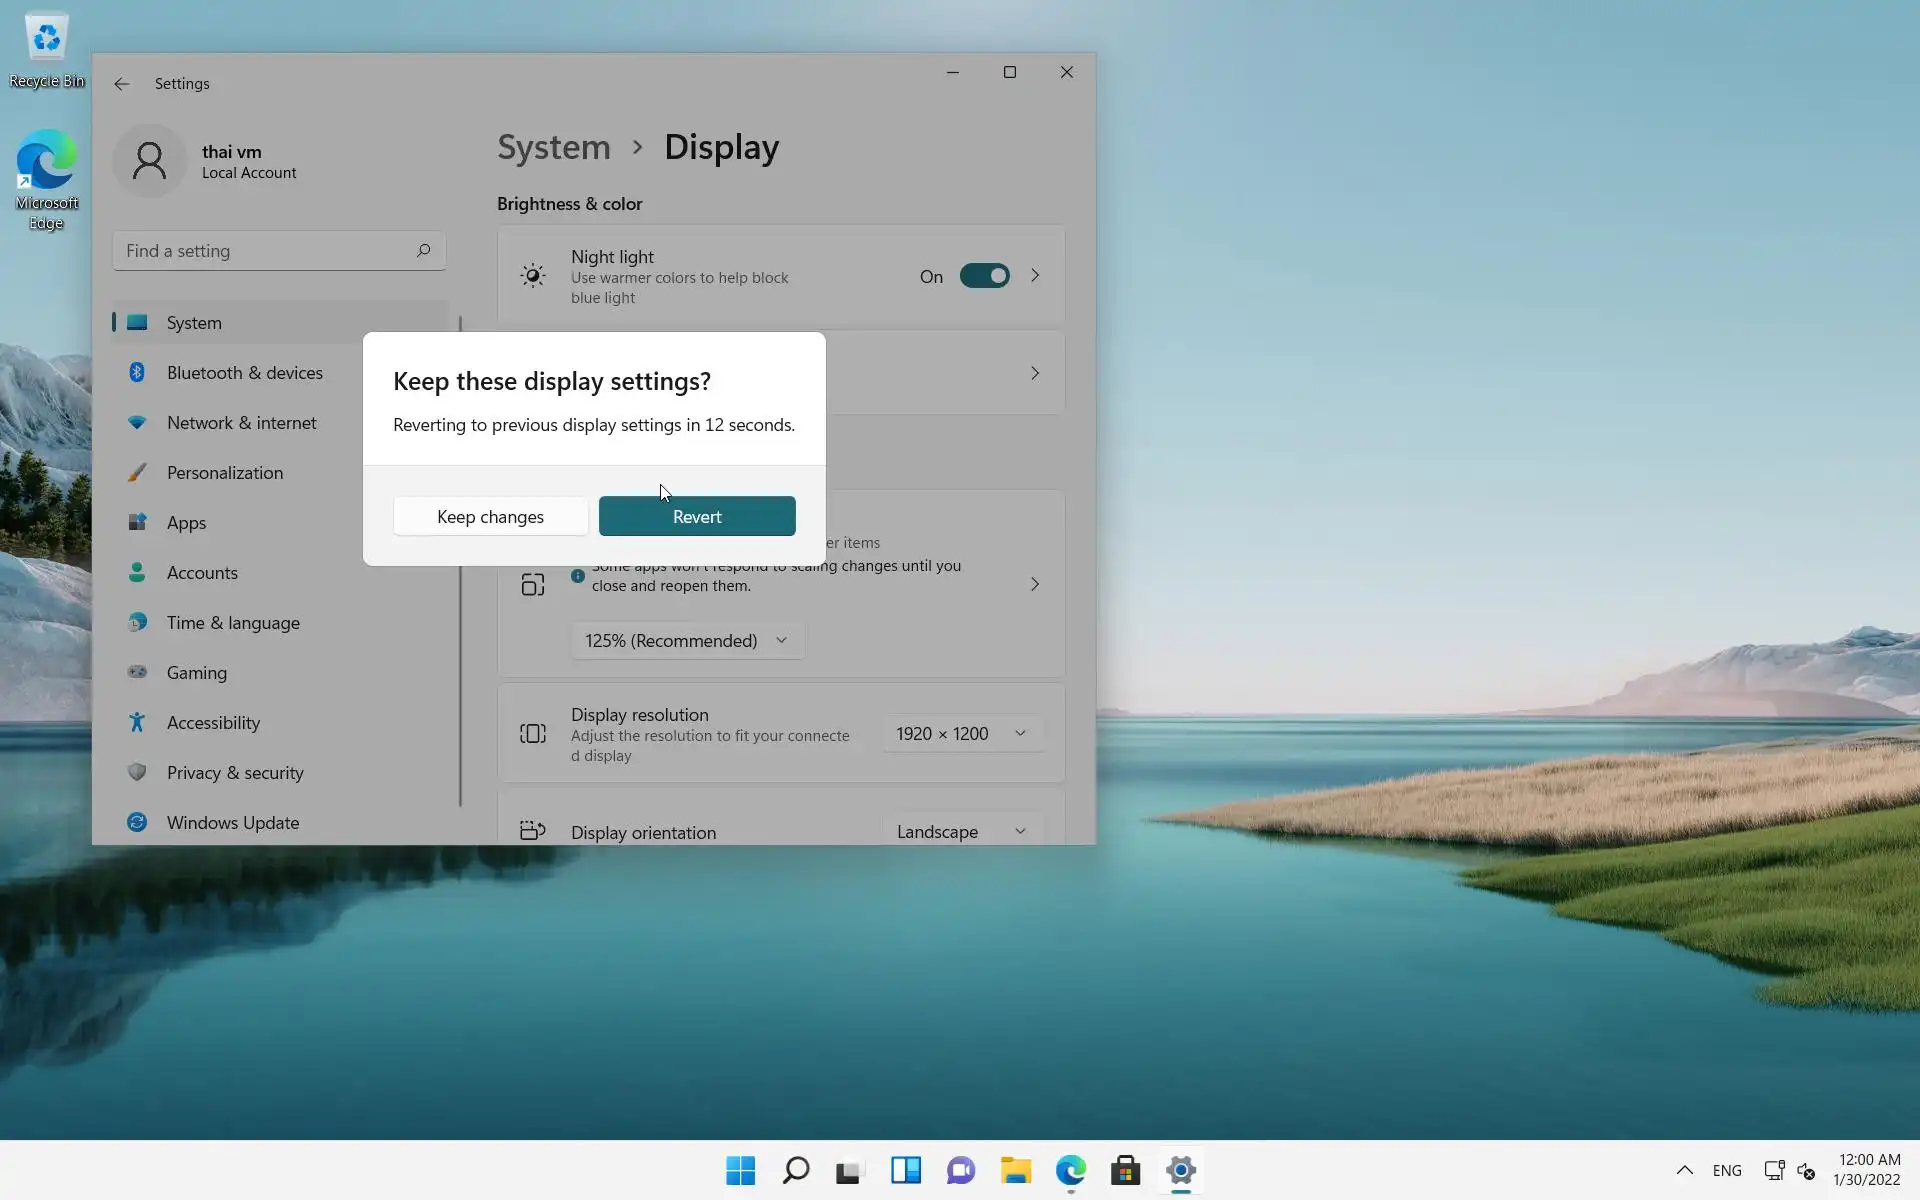Screen dimensions: 1920x1200
Task: Click the search magnifier in Find a setting
Action: (423, 251)
